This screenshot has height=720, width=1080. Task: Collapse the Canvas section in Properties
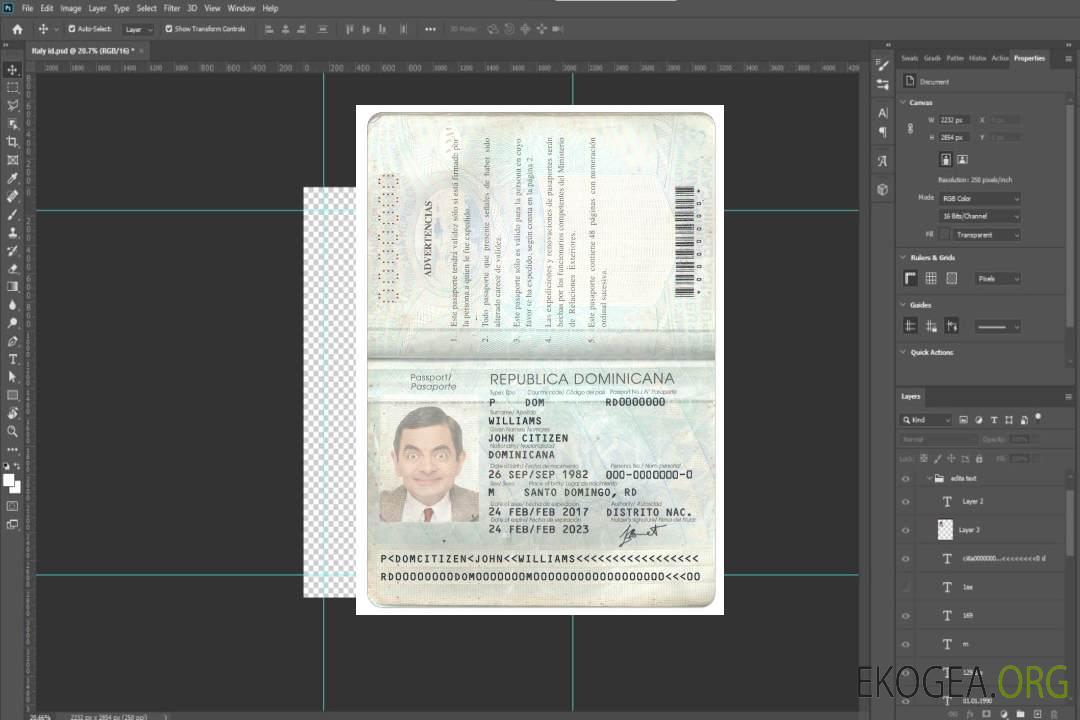click(x=903, y=102)
